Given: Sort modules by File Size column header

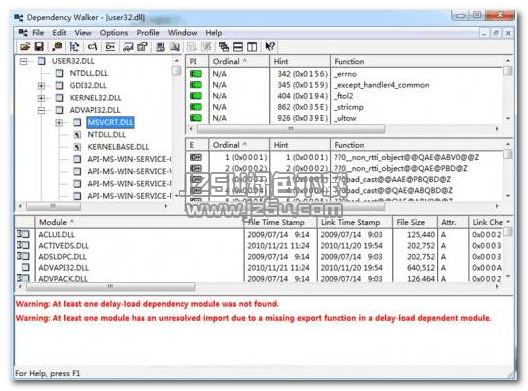Looking at the screenshot, I should (x=415, y=222).
